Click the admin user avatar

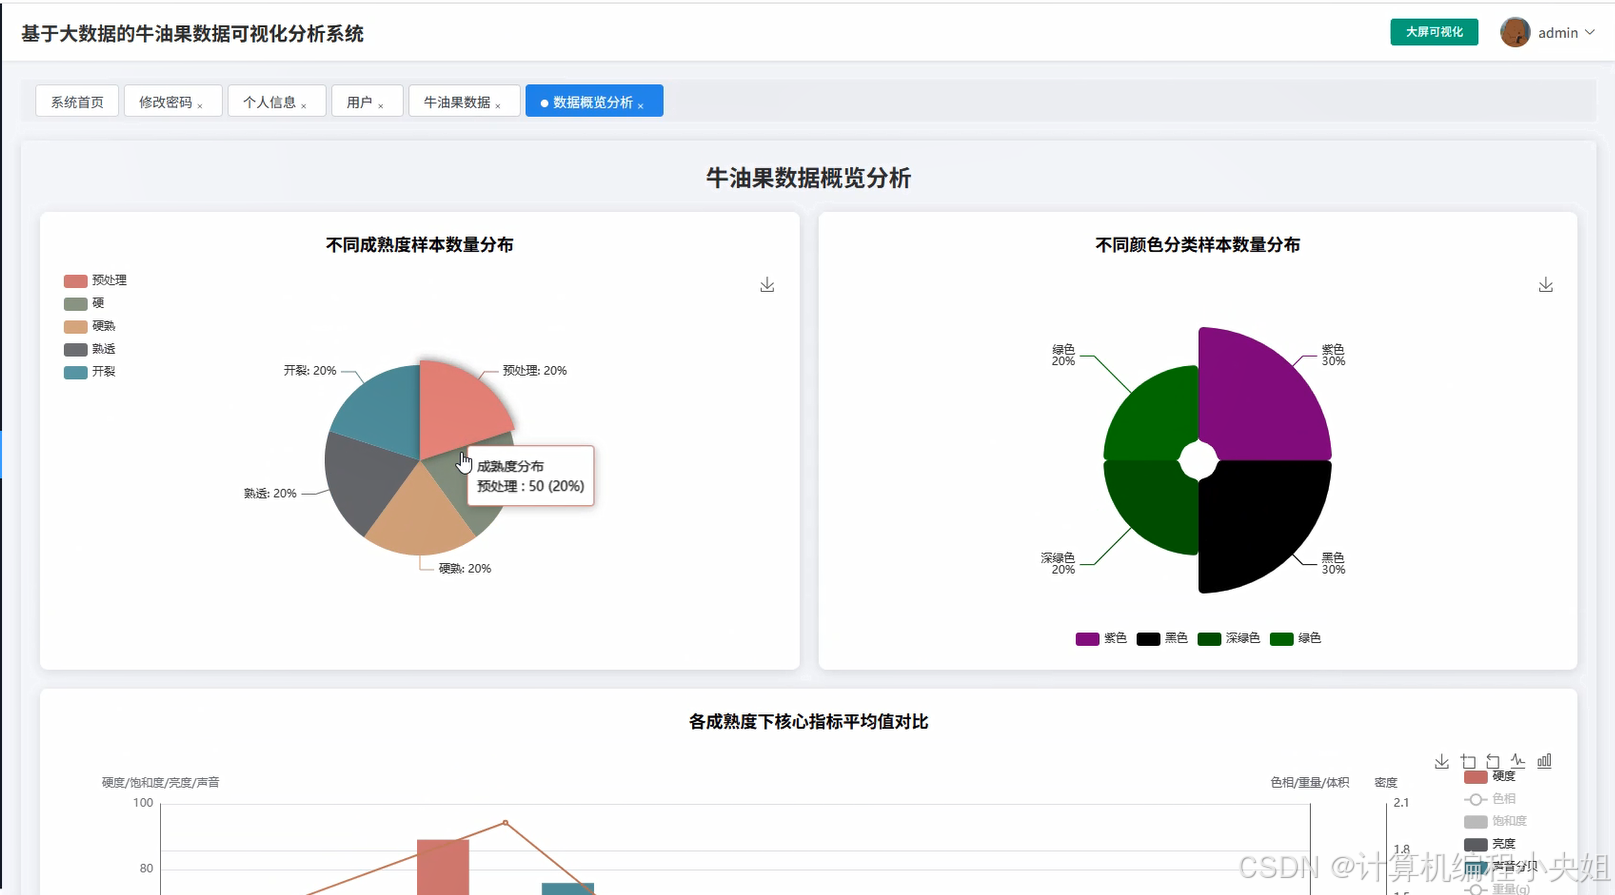coord(1515,32)
